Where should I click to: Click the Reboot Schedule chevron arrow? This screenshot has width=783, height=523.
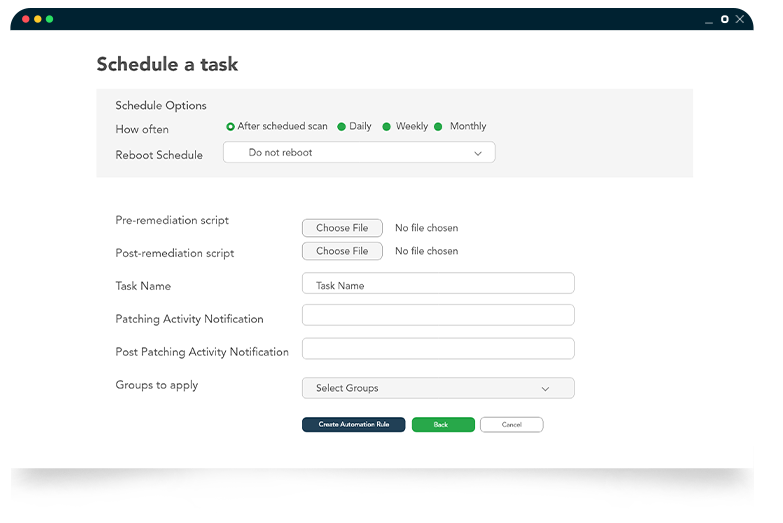coord(478,153)
